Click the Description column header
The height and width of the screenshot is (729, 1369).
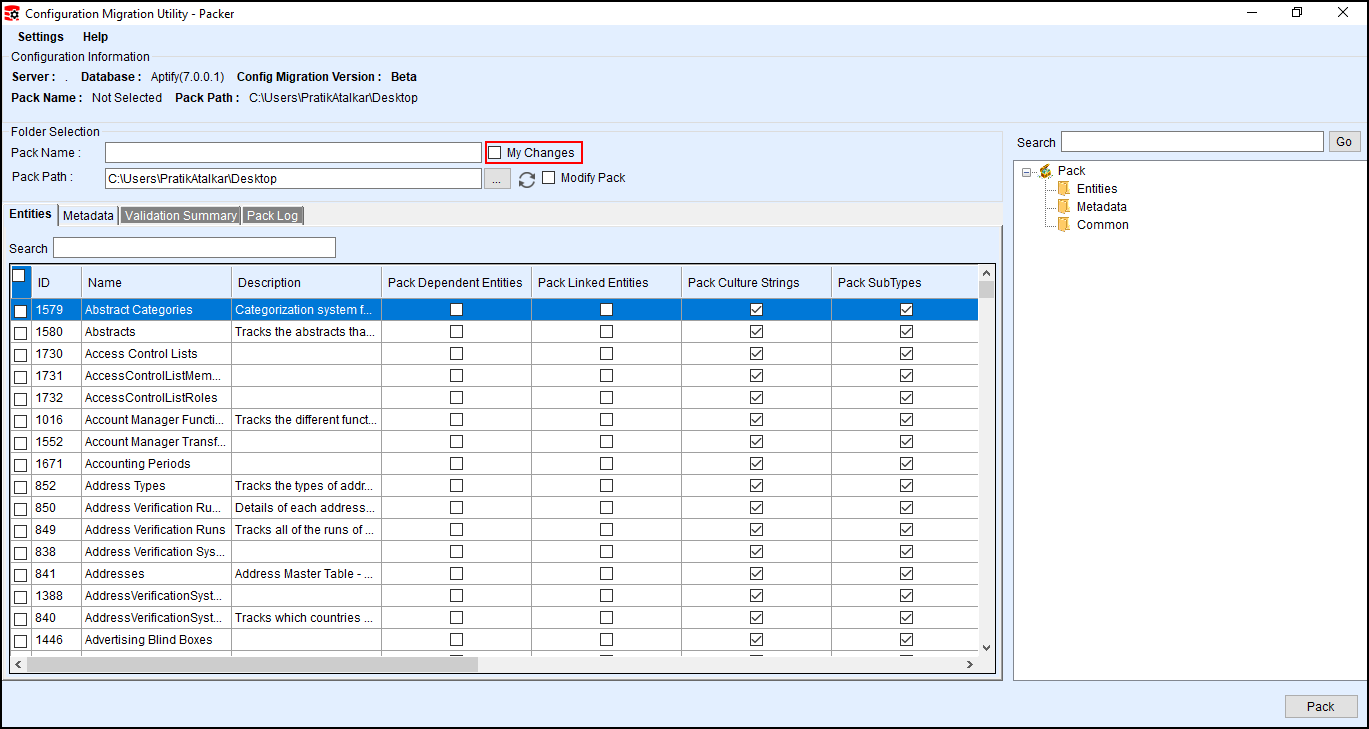click(x=306, y=283)
